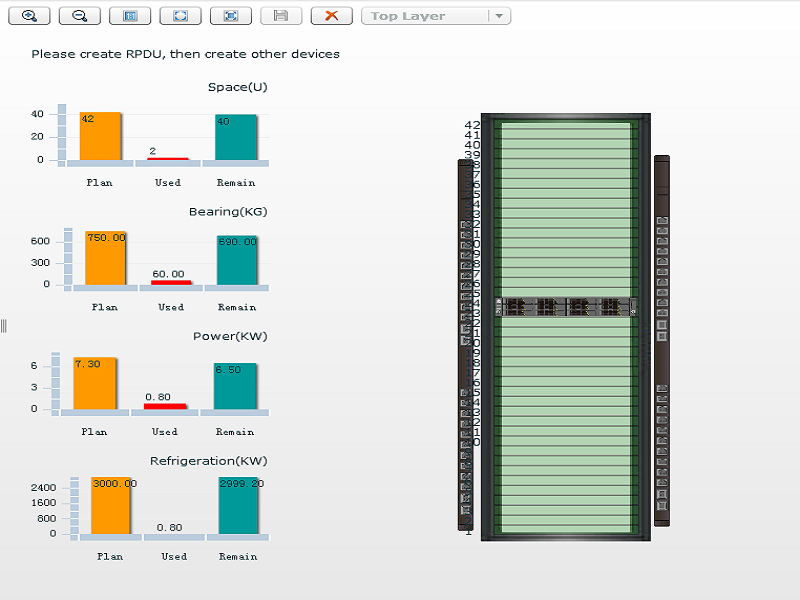Click the 'Please create RPDU' instruction text
800x600 pixels.
185,54
